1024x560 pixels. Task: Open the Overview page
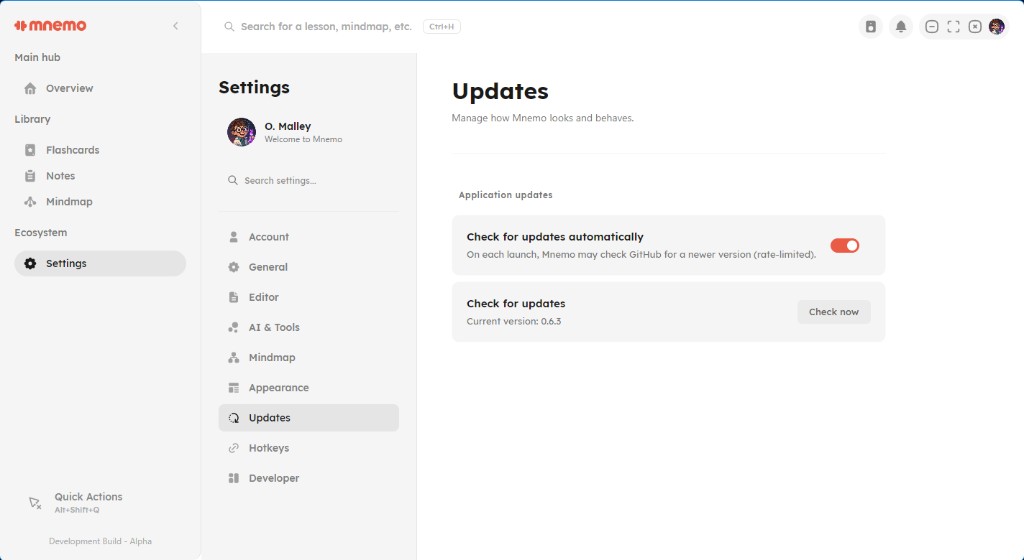(x=100, y=88)
